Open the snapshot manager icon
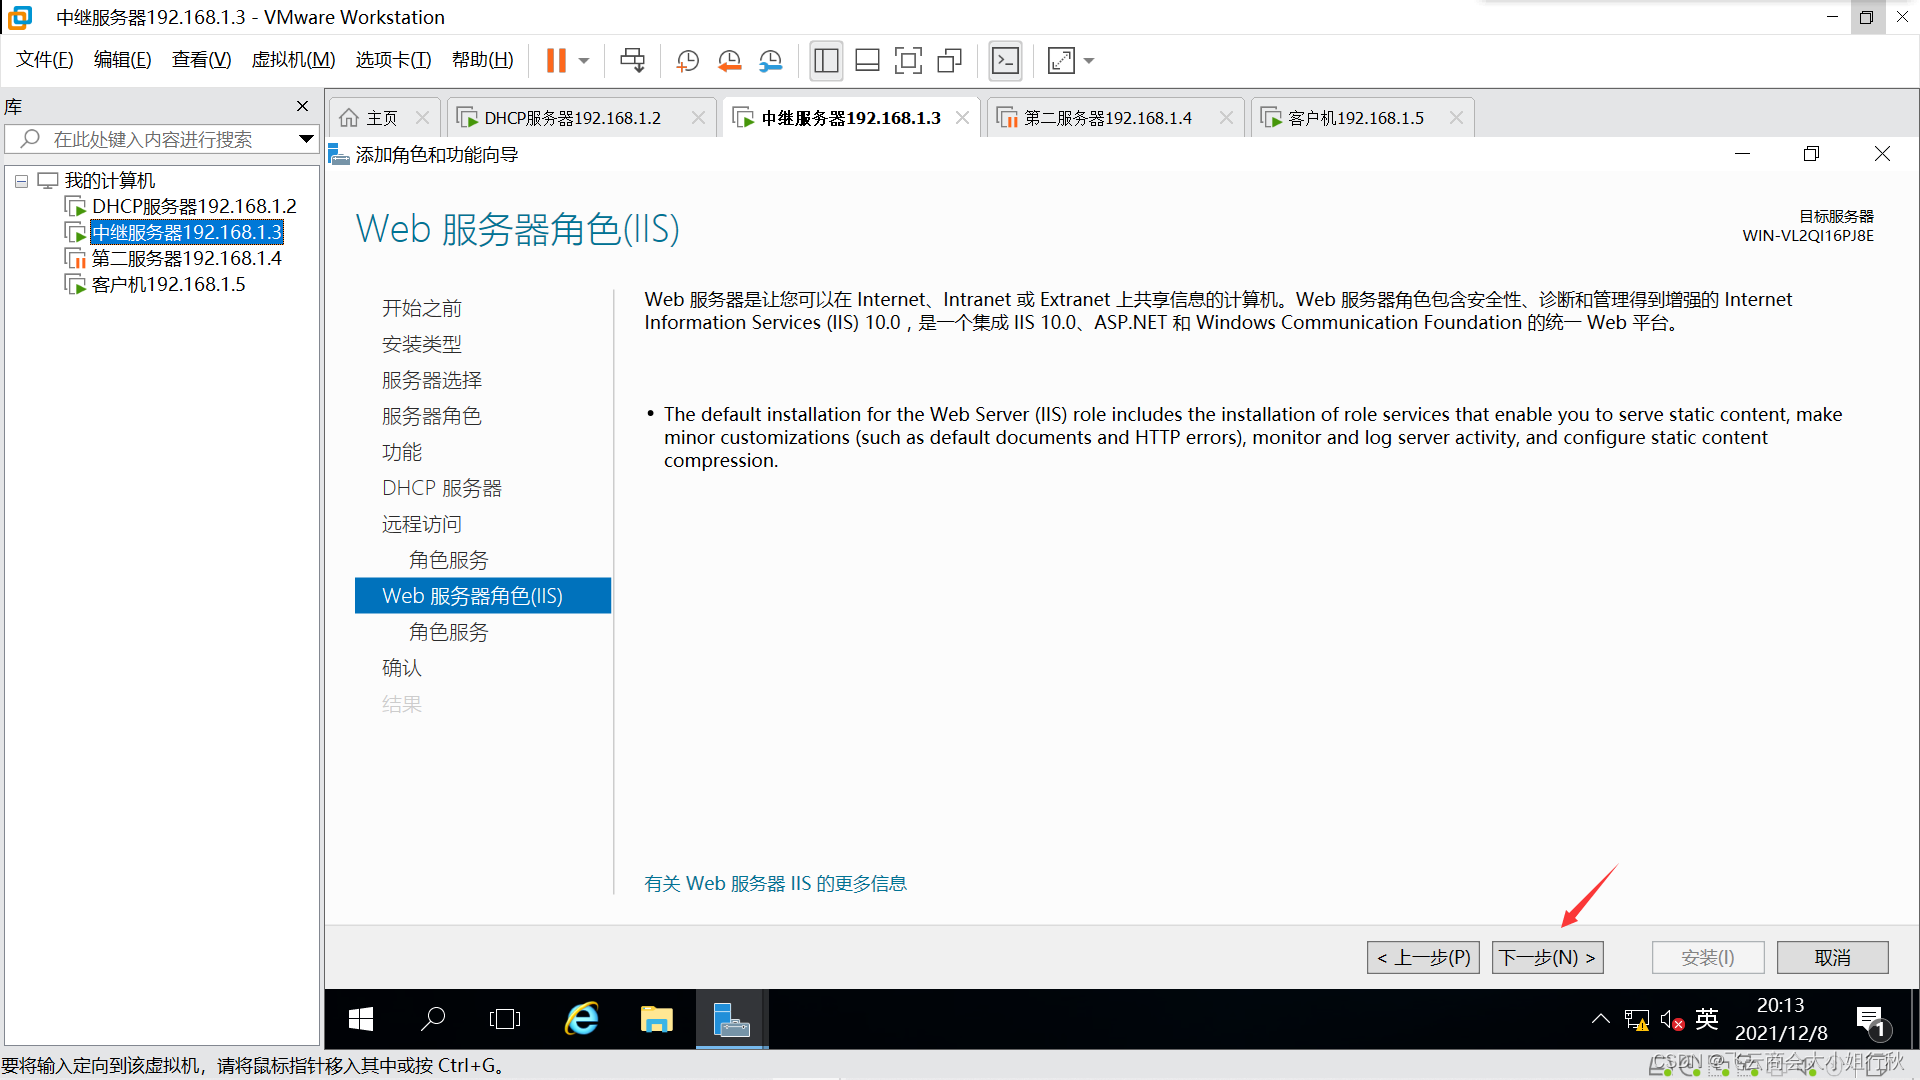 click(770, 61)
